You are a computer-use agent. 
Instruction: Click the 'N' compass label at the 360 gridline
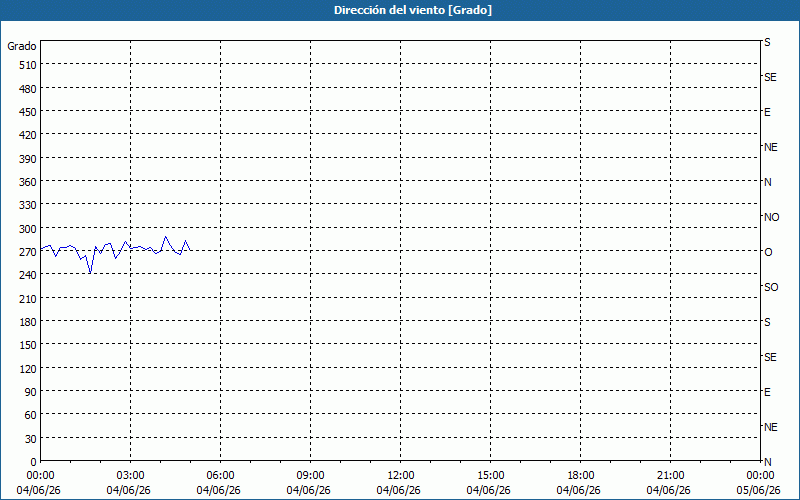click(x=767, y=182)
